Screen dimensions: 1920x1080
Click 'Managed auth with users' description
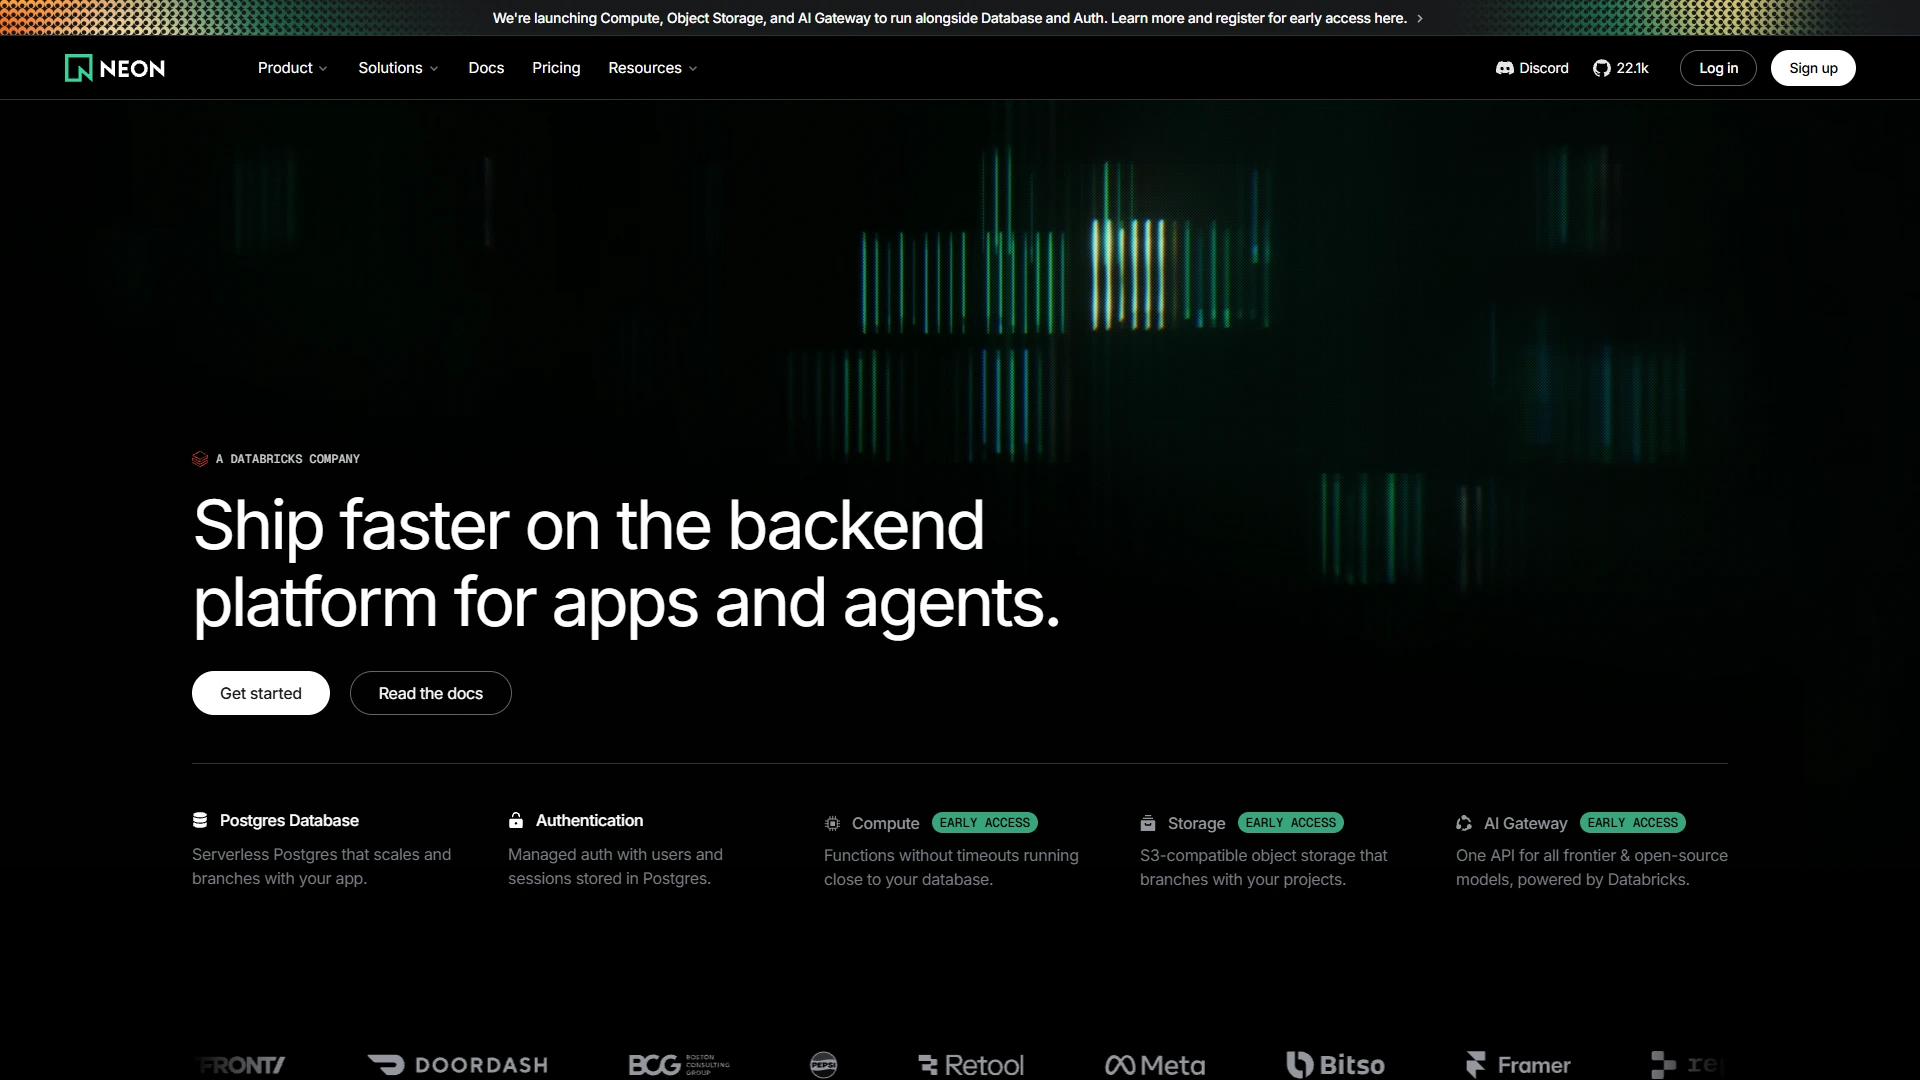[615, 866]
